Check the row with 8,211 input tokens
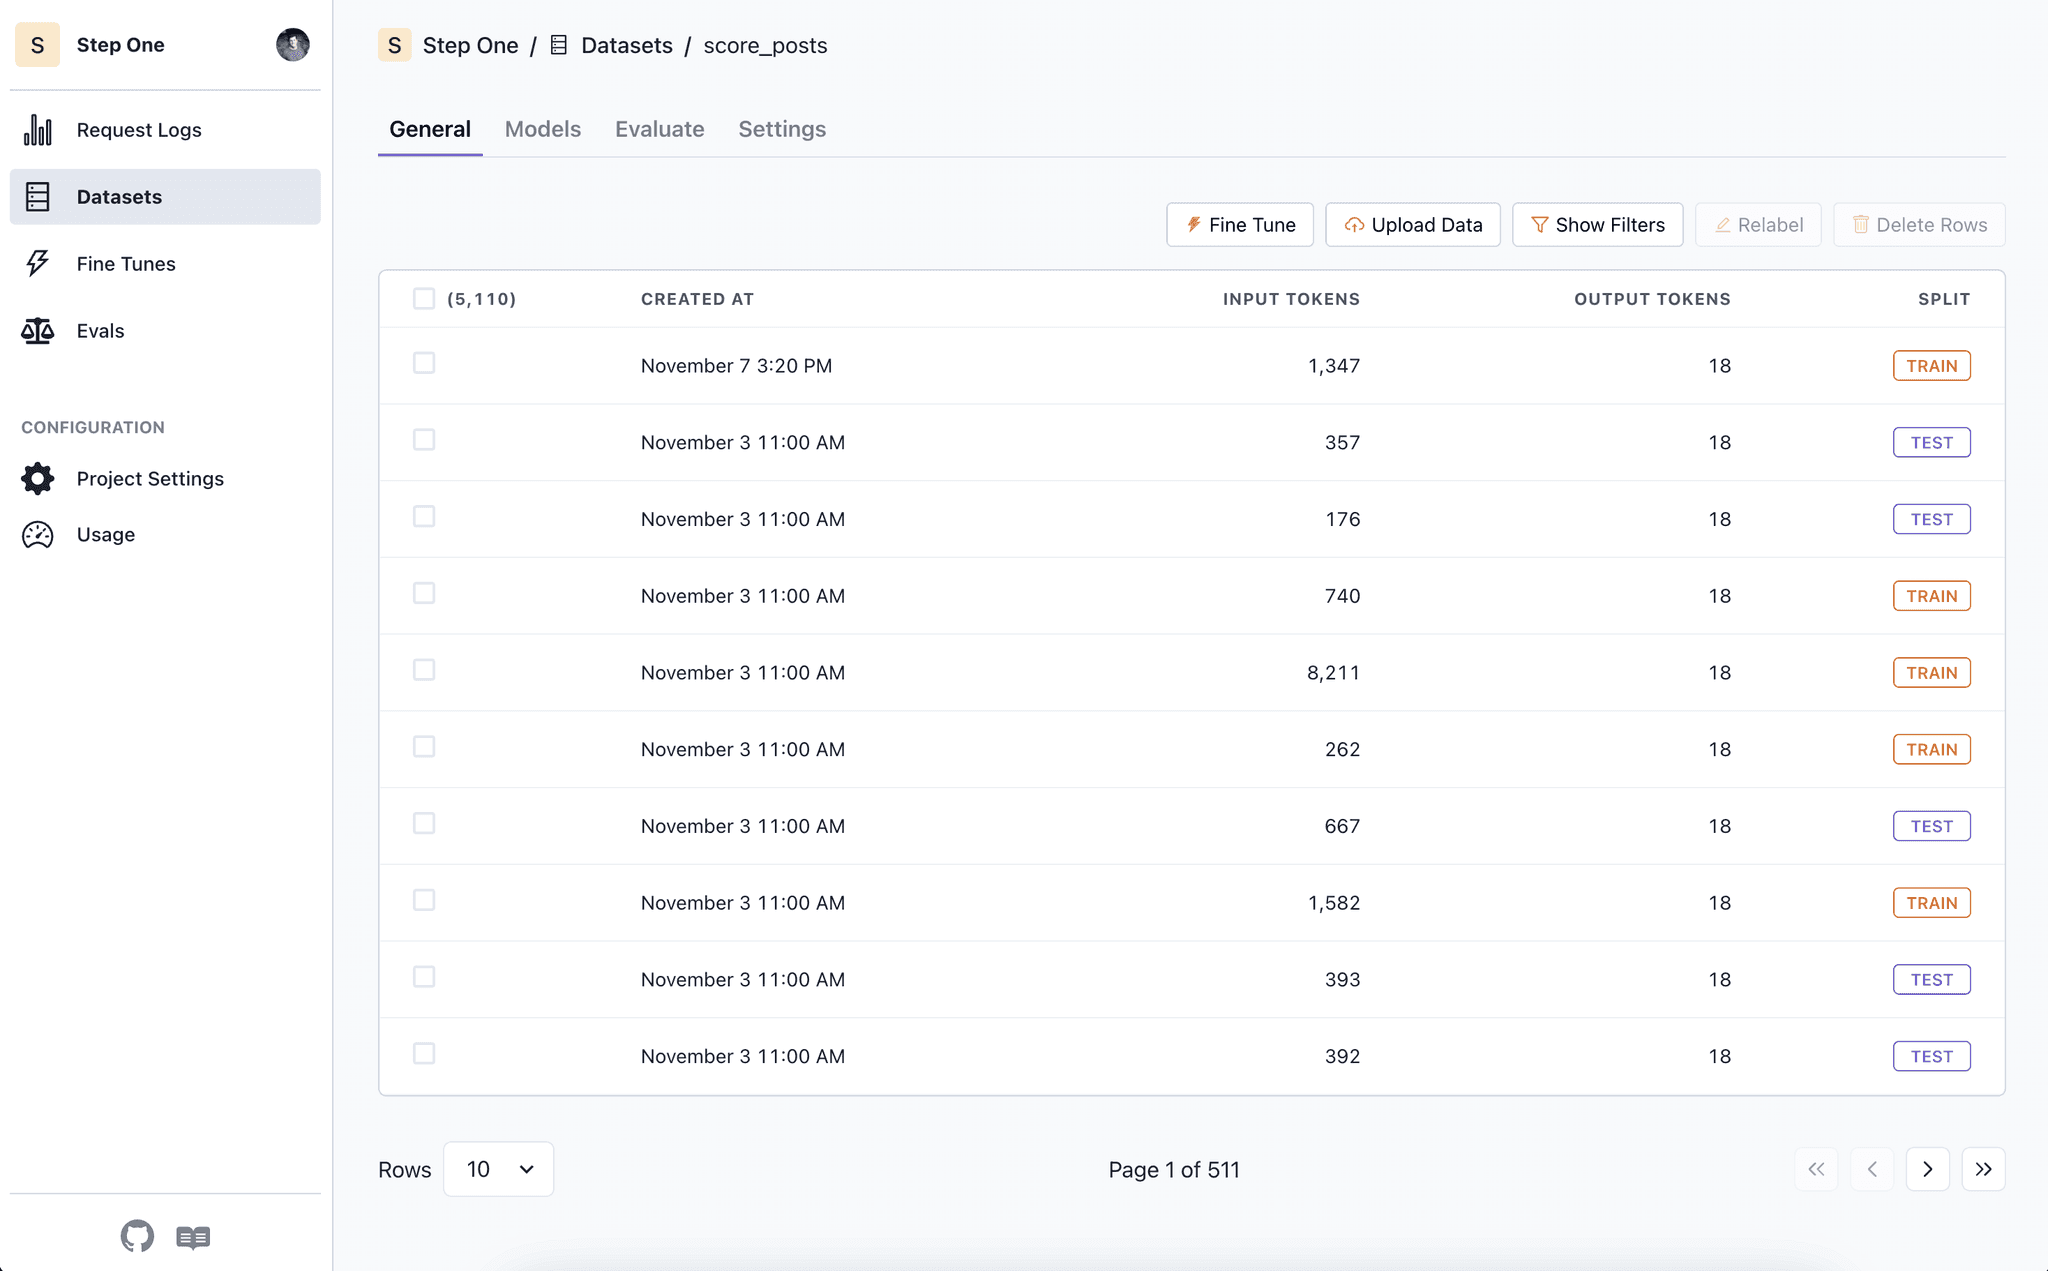Viewport: 2048px width, 1271px height. click(424, 670)
